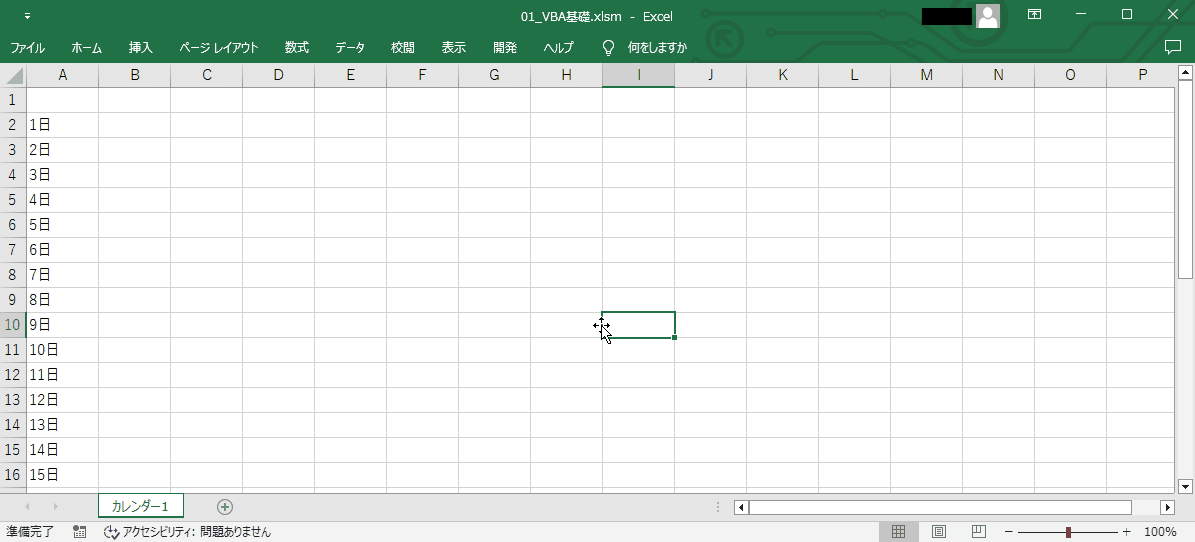Click previous sheet navigation arrow
Screen dimensions: 1195x542
point(28,507)
